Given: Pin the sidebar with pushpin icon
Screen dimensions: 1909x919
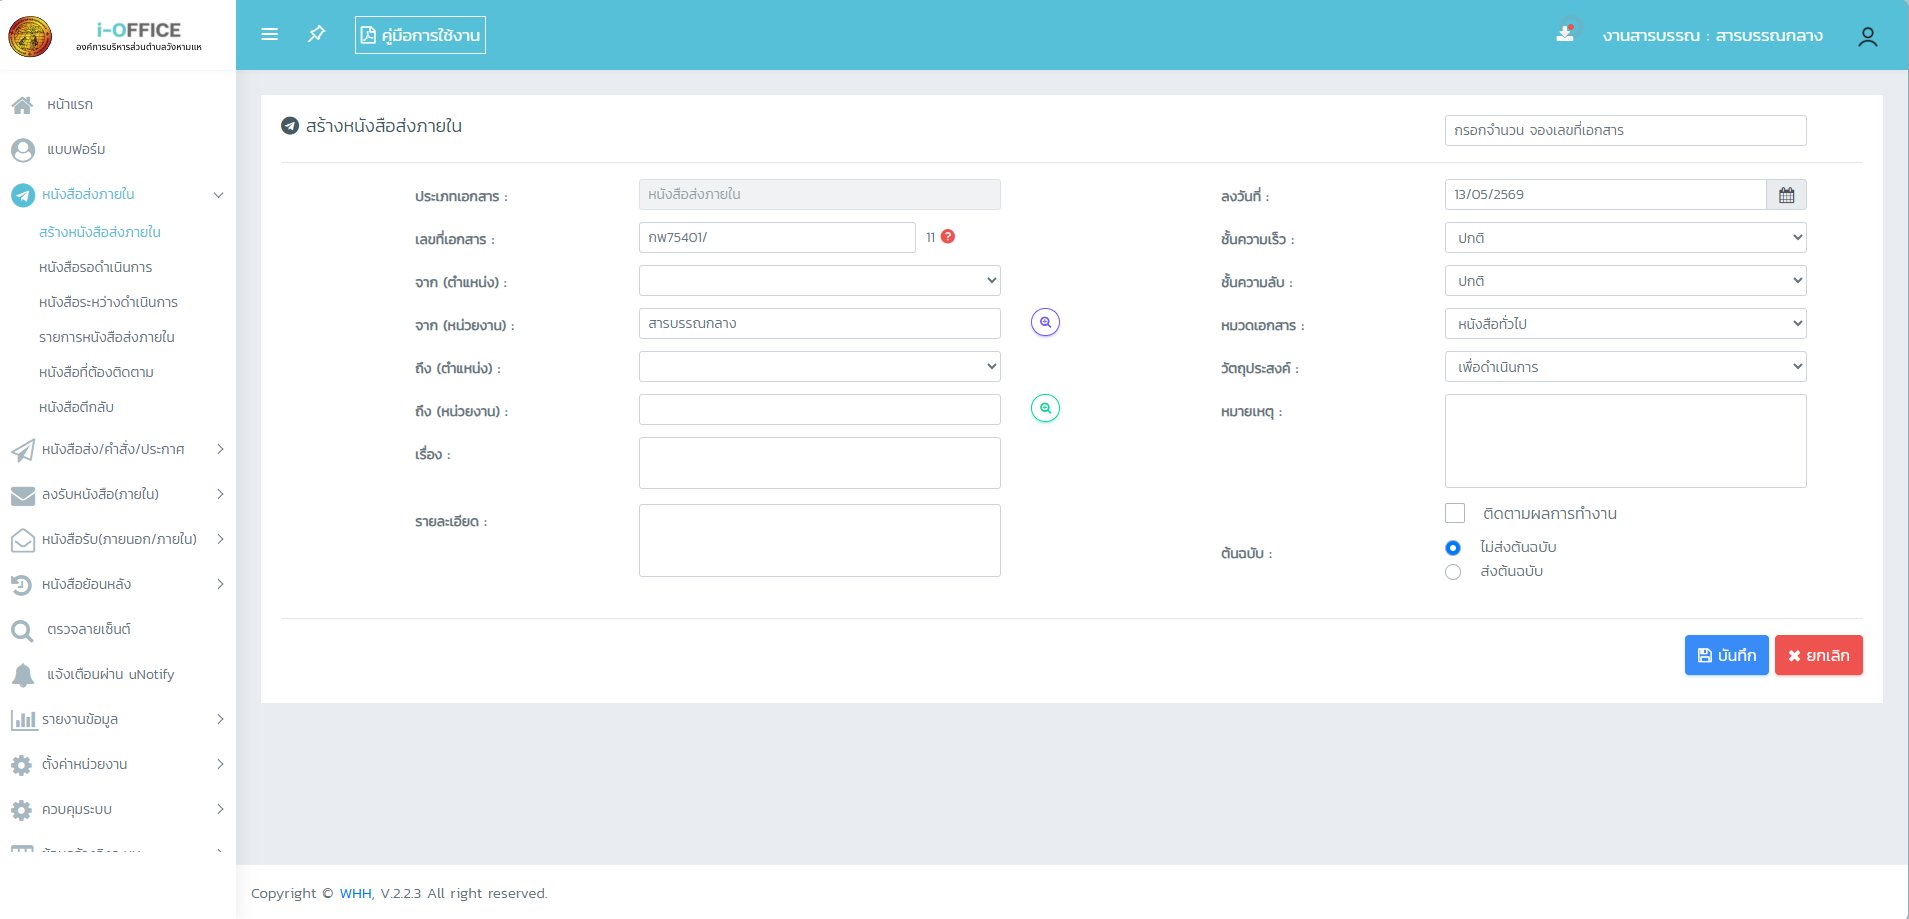Looking at the screenshot, I should 317,34.
